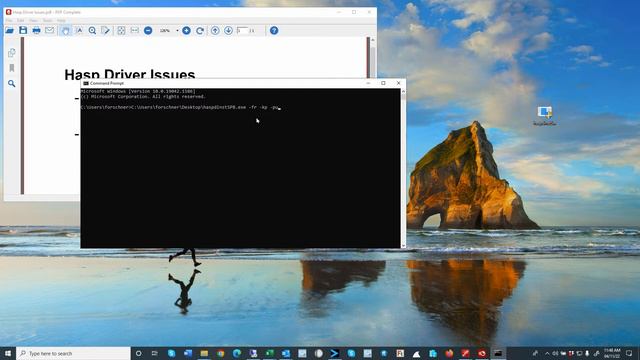Zoom in with the plus button
Image resolution: width=640 pixels, height=360 pixels.
point(186,31)
